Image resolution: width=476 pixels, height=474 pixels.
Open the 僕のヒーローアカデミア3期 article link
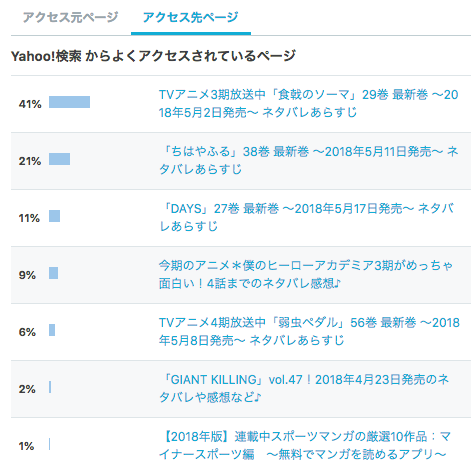point(306,274)
